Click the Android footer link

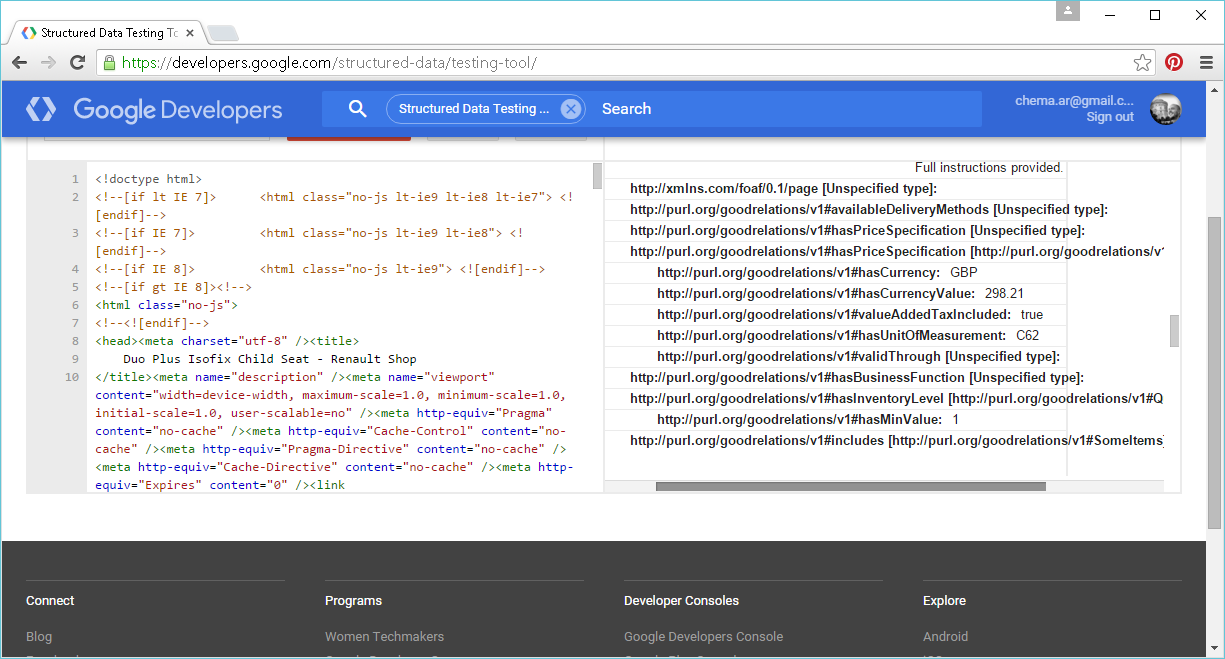pos(945,636)
